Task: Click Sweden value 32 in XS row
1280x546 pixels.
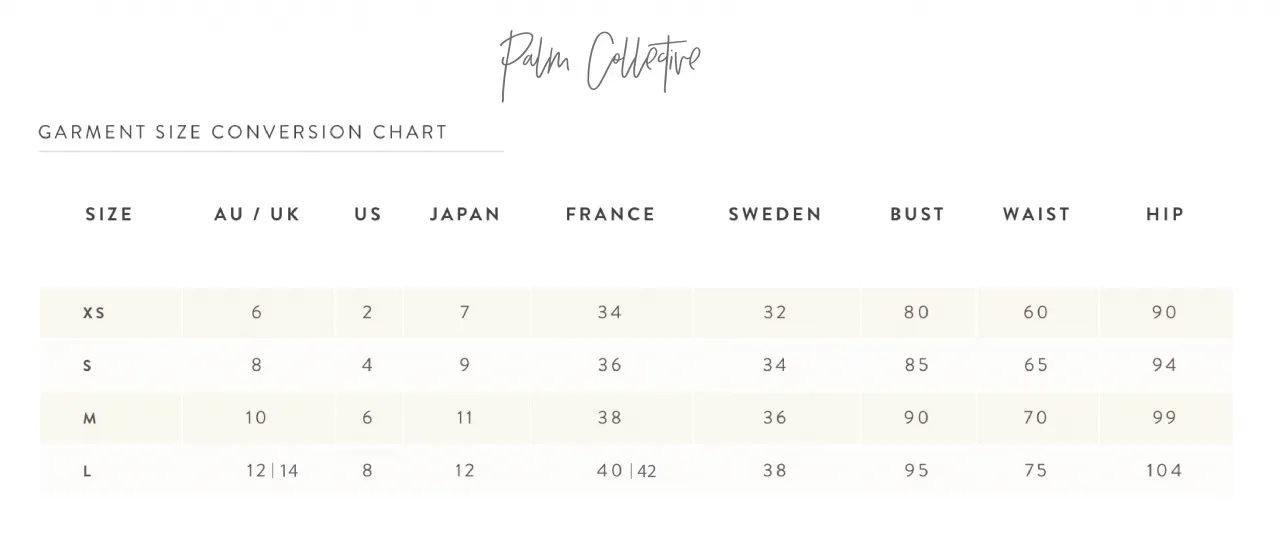Action: coord(775,312)
